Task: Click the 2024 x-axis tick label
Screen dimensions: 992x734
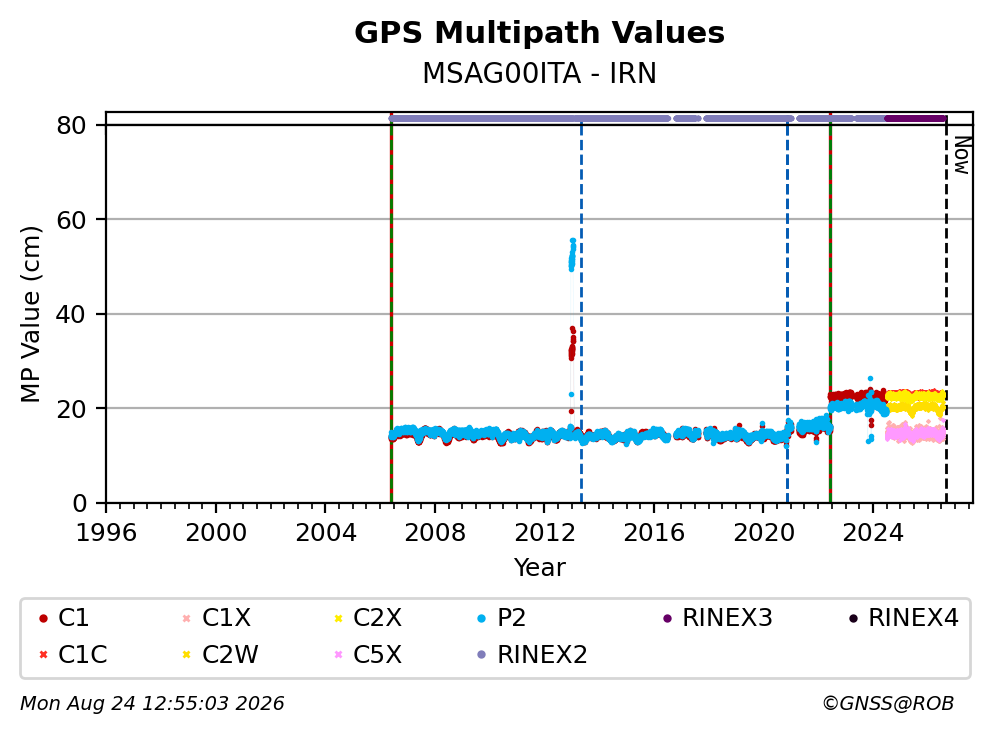Action: tap(872, 533)
